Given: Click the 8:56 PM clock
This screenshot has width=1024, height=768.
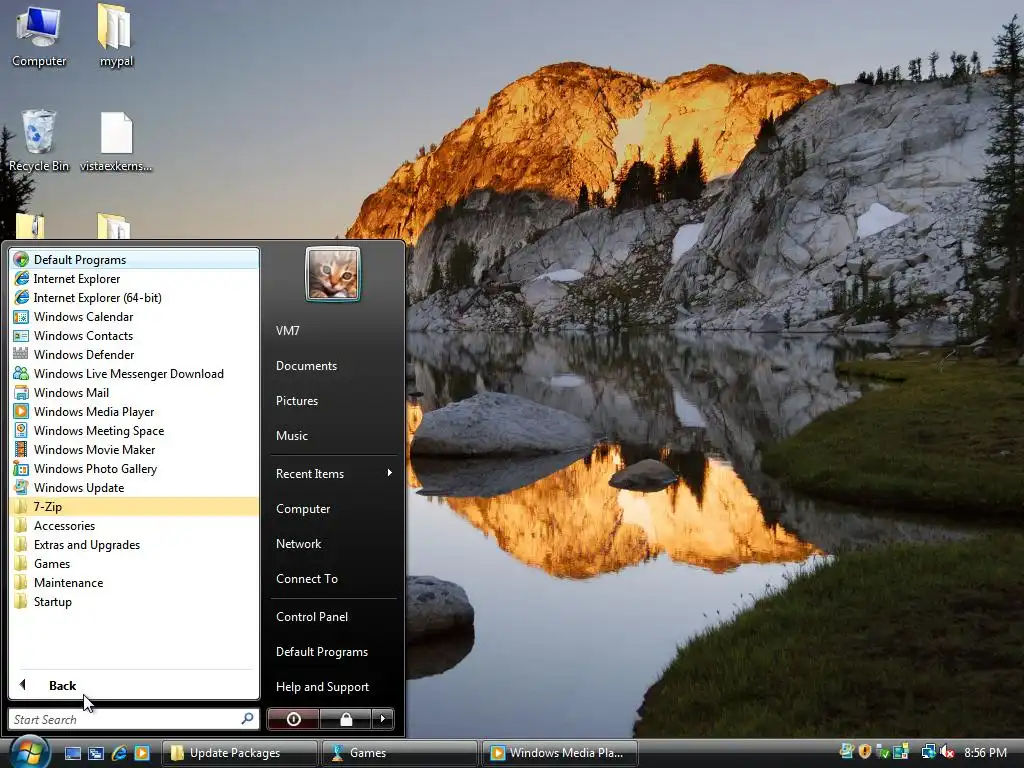Looking at the screenshot, I should point(985,752).
